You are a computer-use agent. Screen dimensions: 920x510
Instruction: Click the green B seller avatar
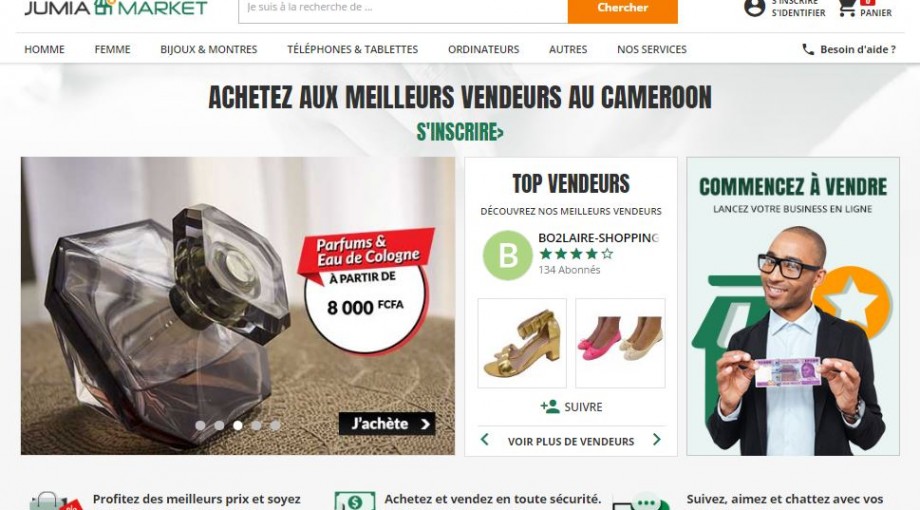pyautogui.click(x=508, y=255)
